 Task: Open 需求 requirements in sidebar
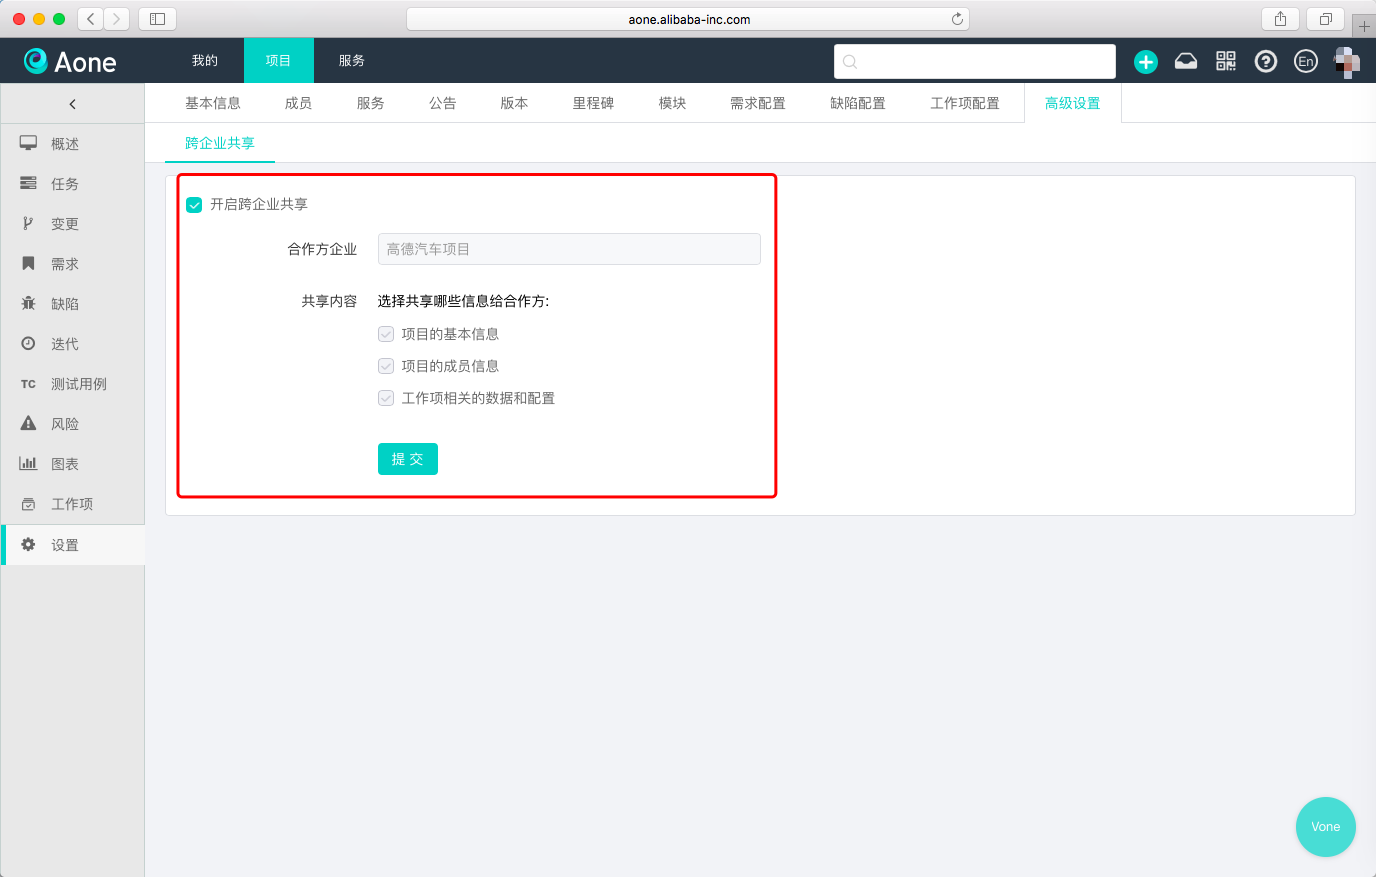tap(73, 264)
